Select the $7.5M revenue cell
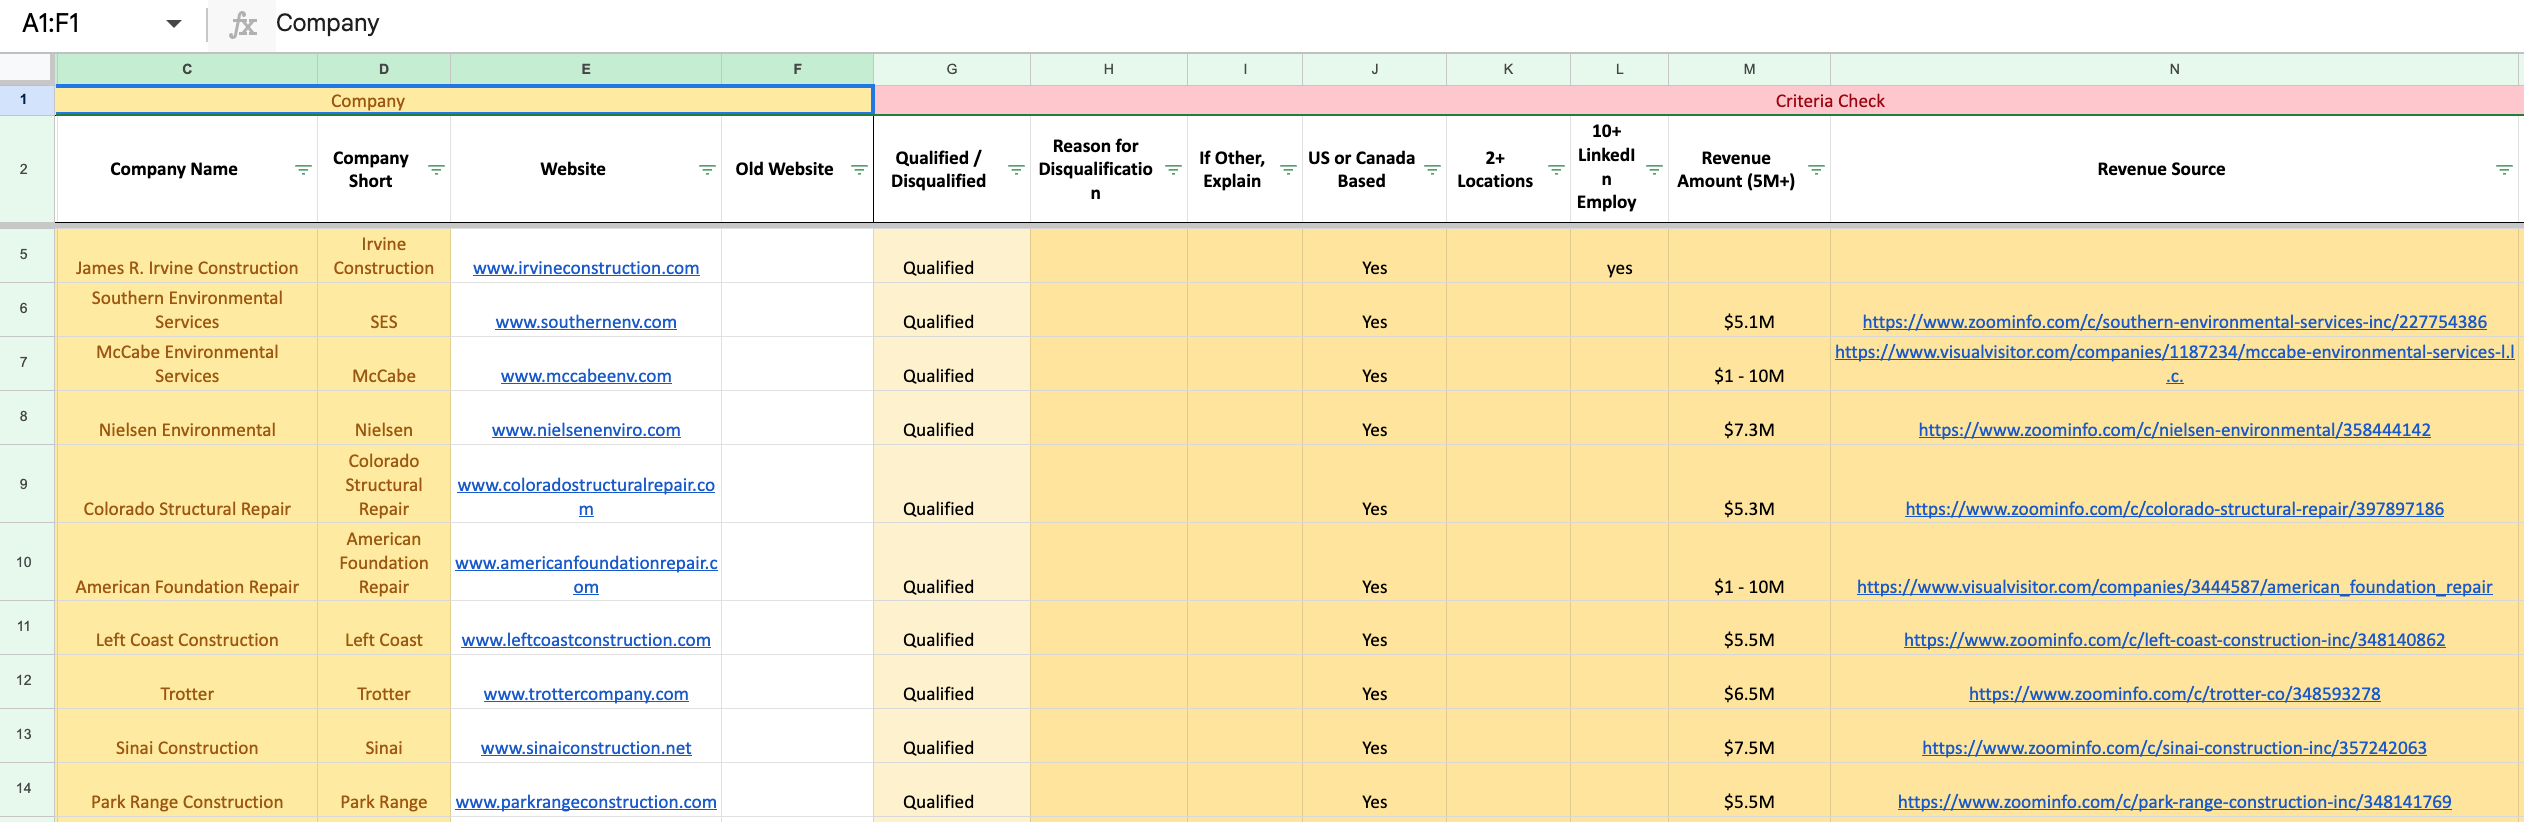The height and width of the screenshot is (822, 2524). (1749, 736)
